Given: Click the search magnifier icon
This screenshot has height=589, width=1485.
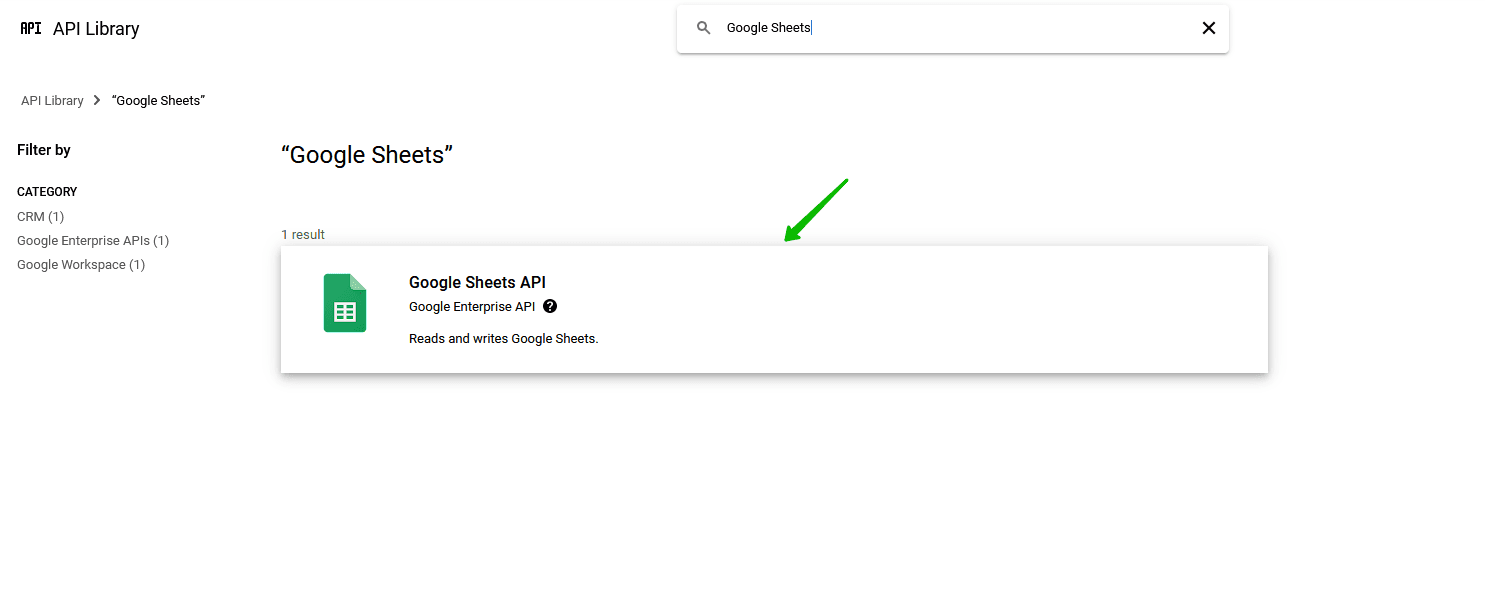Looking at the screenshot, I should click(x=704, y=28).
